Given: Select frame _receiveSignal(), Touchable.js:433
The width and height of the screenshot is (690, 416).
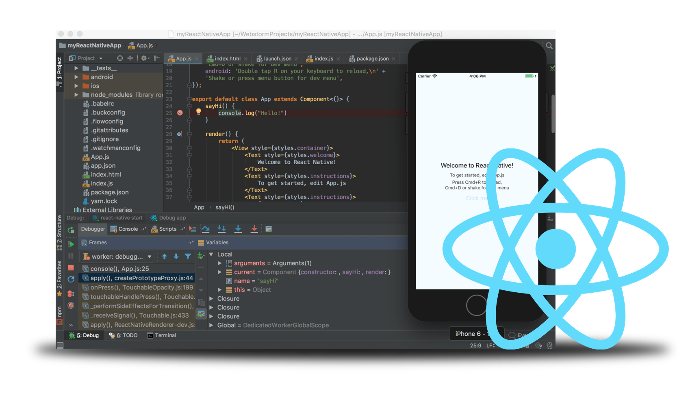Looking at the screenshot, I should (136, 315).
